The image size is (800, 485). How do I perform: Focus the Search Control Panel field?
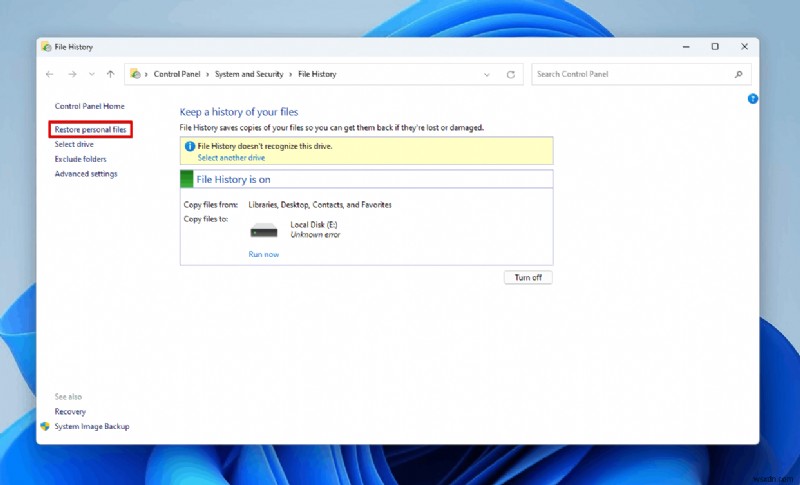[641, 74]
